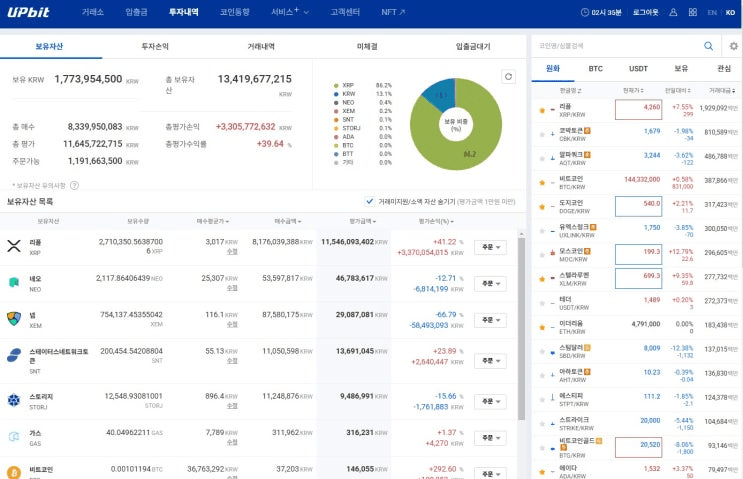
Task: Open the NFT external link
Action: coord(393,12)
